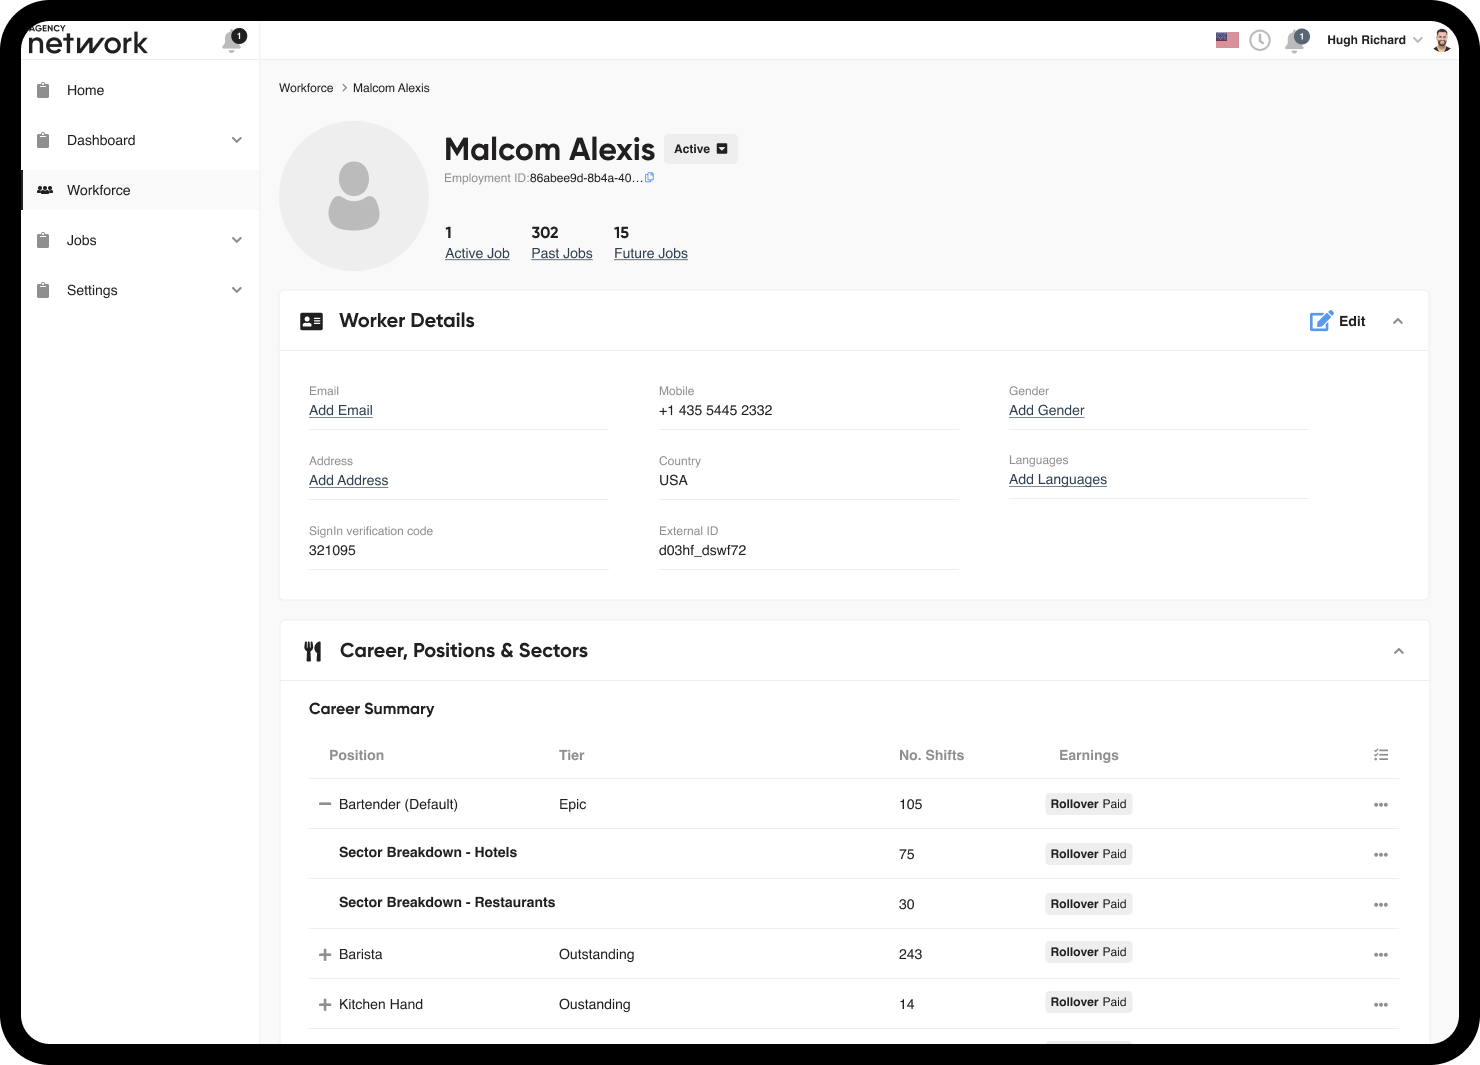1480x1065 pixels.
Task: Open Hugh Richard user menu
Action: coord(1374,40)
